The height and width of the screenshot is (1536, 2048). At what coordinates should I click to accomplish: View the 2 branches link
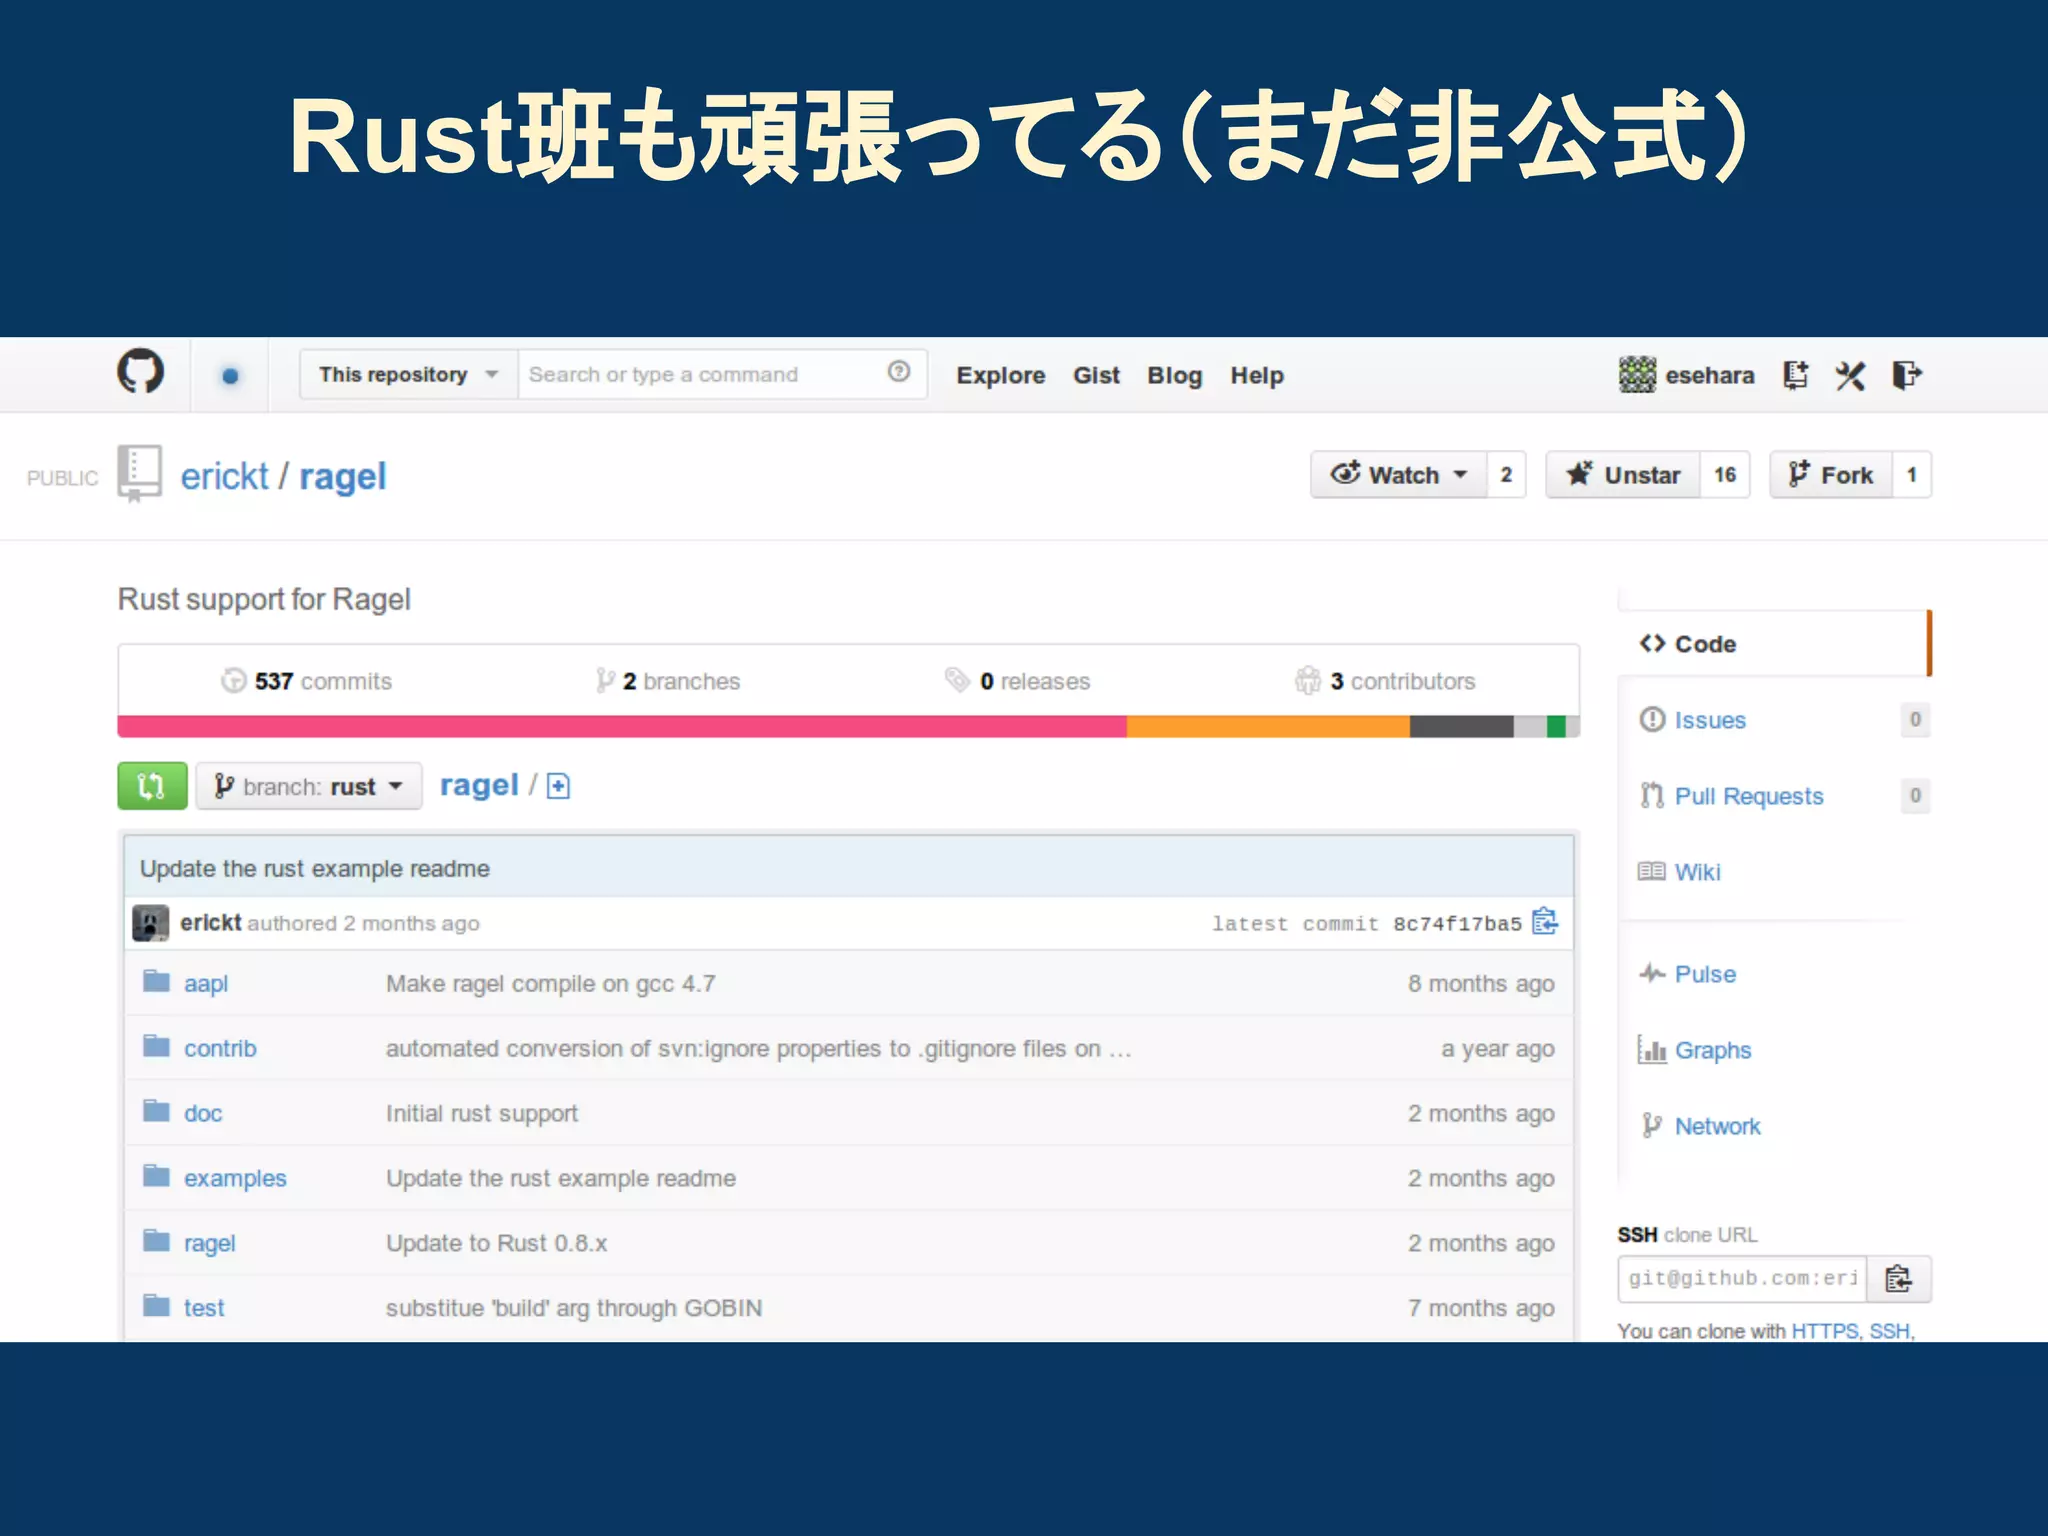click(x=668, y=681)
